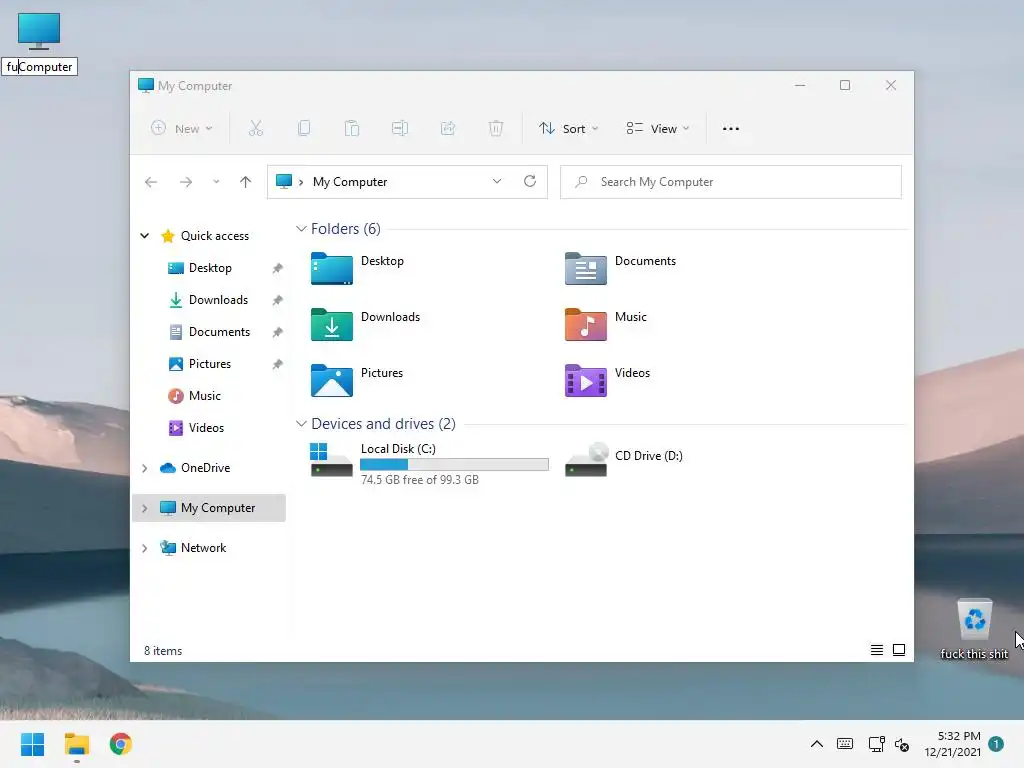Go forward with the right arrow

coord(186,182)
